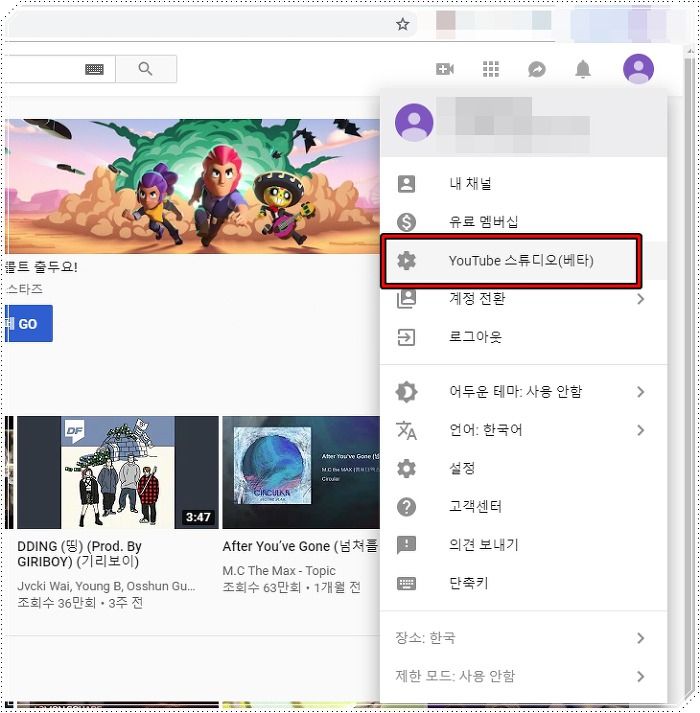Click the person icon beside 내 채널
Viewport: 700px width, 713px height.
406,184
